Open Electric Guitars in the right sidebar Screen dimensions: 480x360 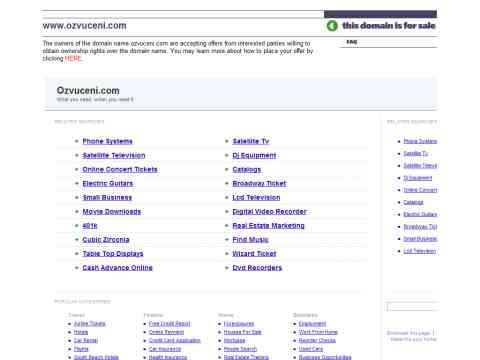click(x=420, y=214)
